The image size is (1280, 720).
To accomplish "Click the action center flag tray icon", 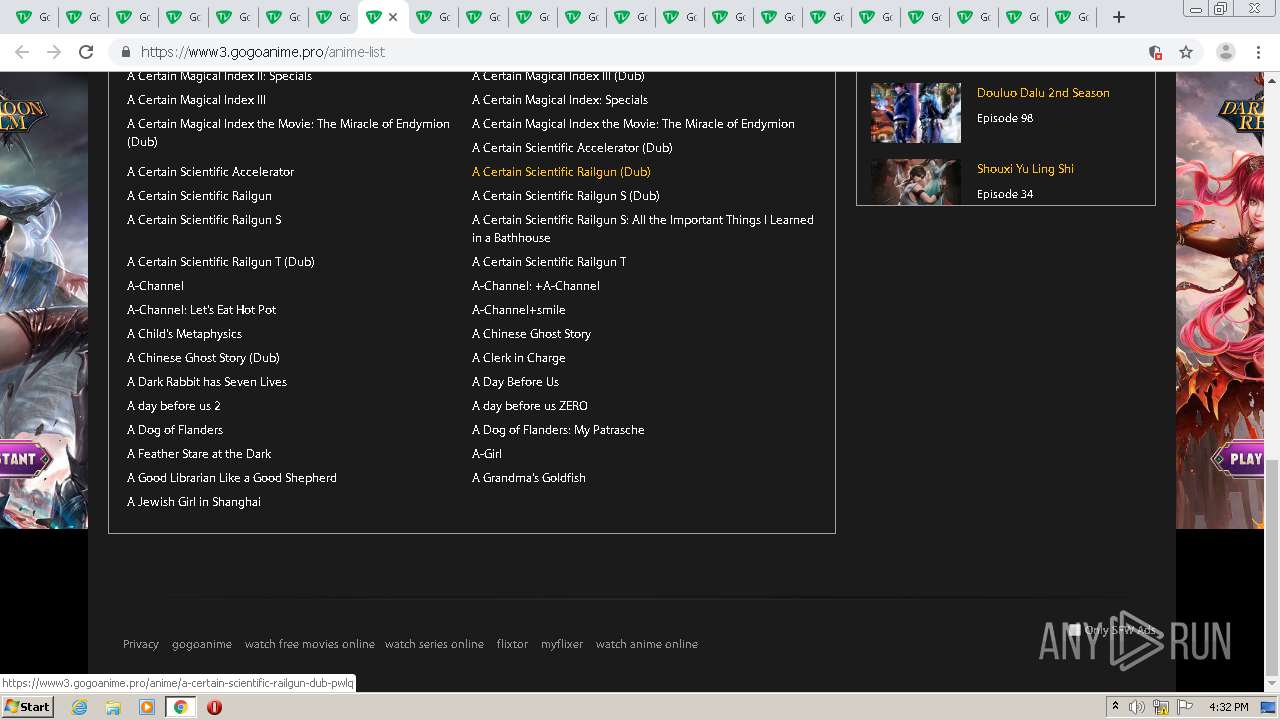I will click(x=1185, y=707).
